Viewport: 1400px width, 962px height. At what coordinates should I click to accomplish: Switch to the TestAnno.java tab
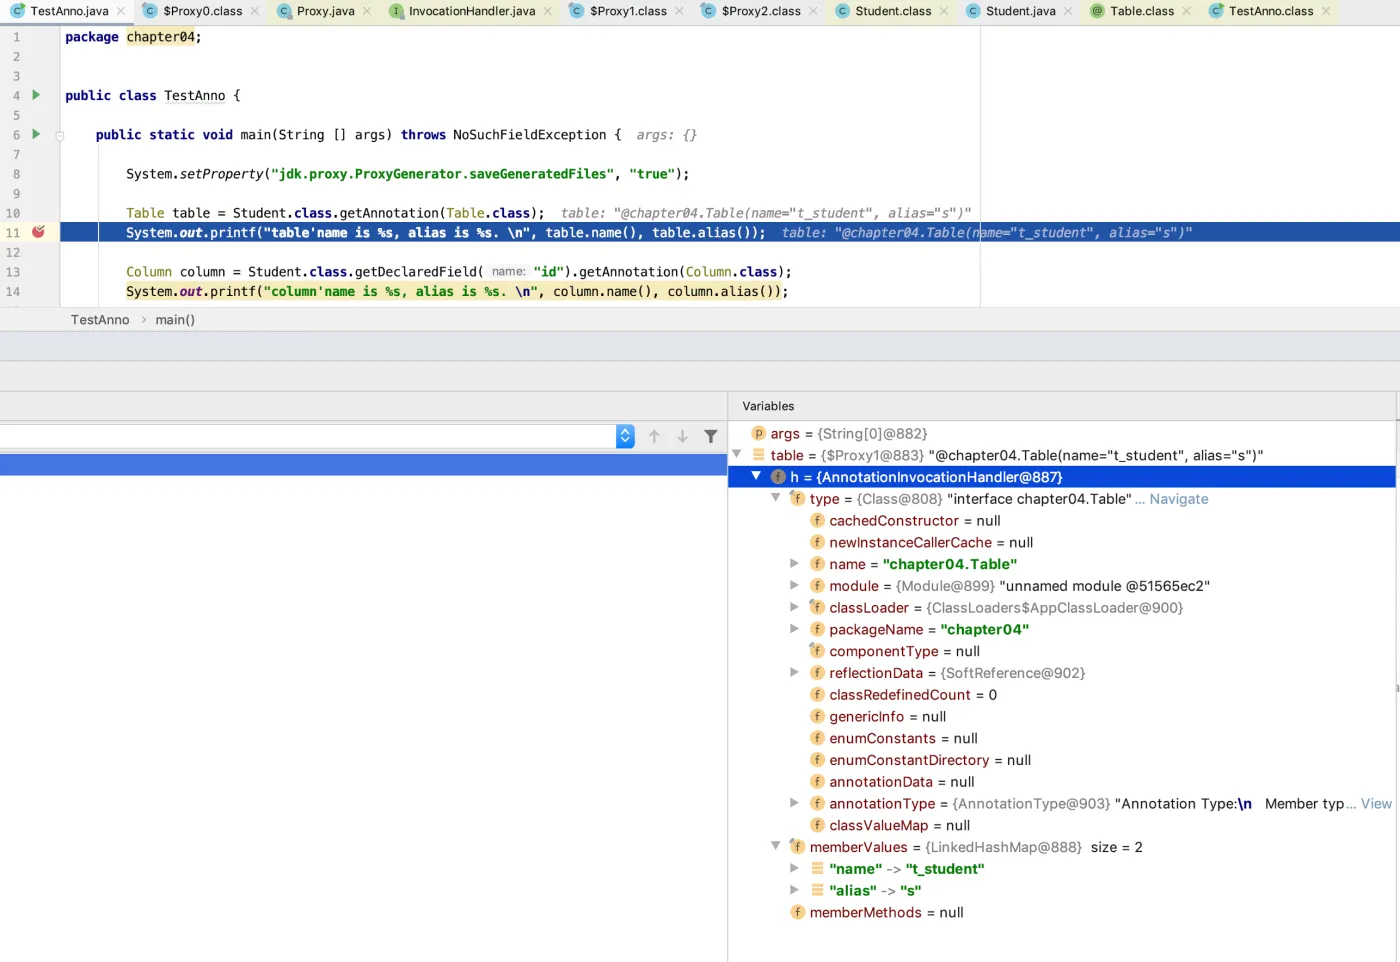coord(69,11)
